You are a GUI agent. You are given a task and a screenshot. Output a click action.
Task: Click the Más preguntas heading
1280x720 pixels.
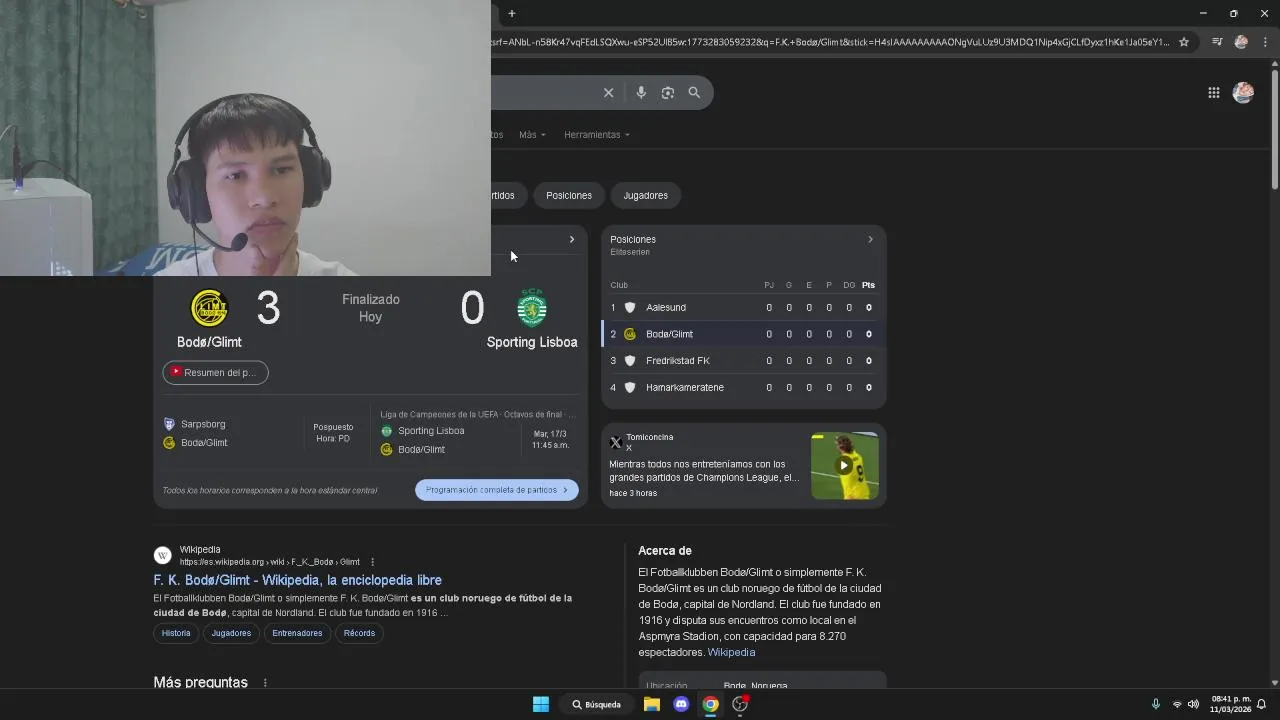(x=200, y=682)
